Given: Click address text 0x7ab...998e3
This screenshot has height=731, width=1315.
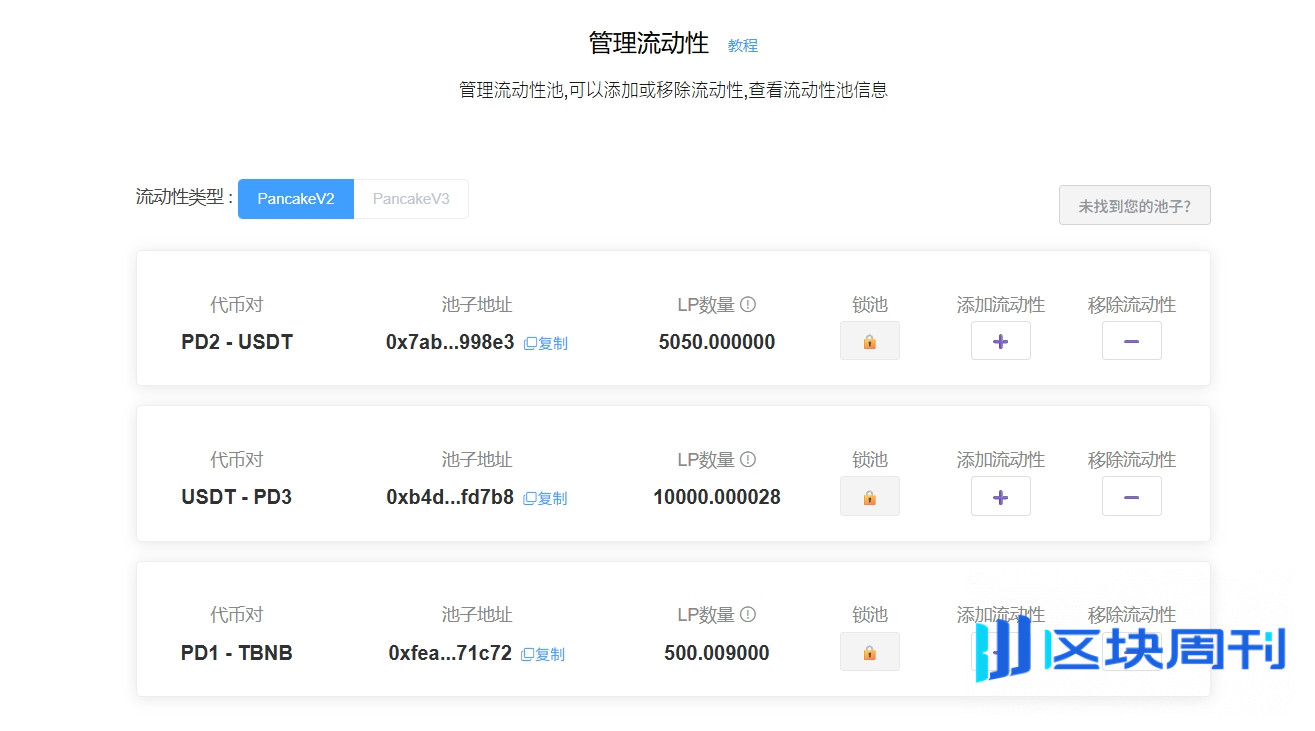Looking at the screenshot, I should point(450,342).
